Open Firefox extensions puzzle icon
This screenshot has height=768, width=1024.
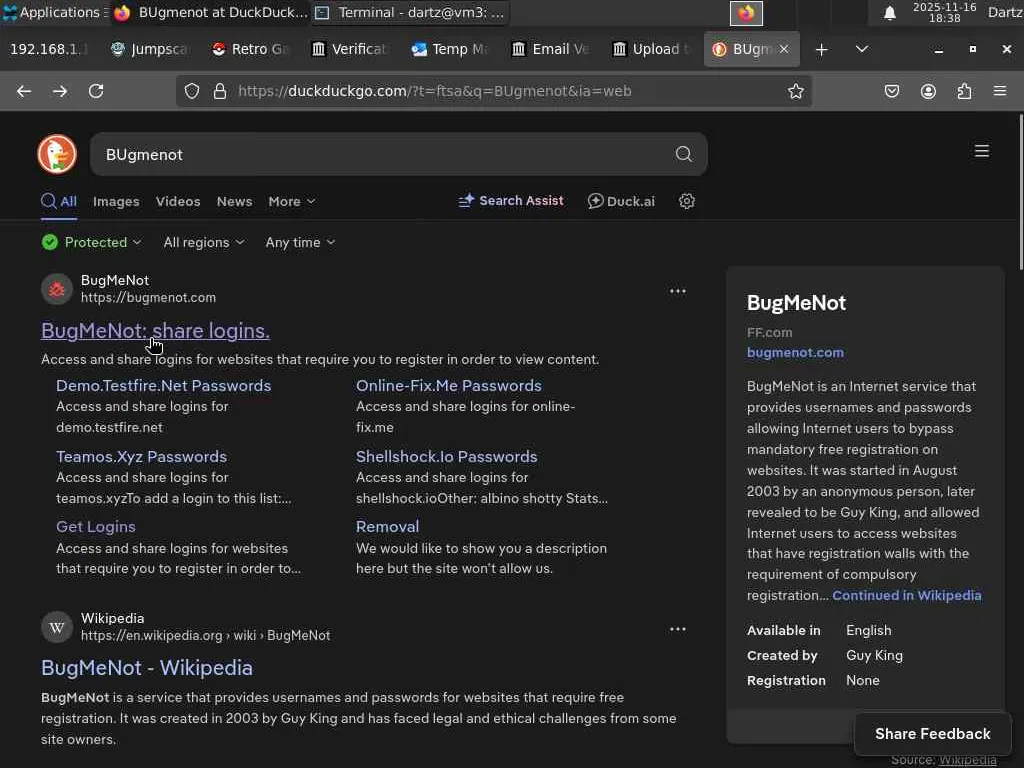[964, 91]
